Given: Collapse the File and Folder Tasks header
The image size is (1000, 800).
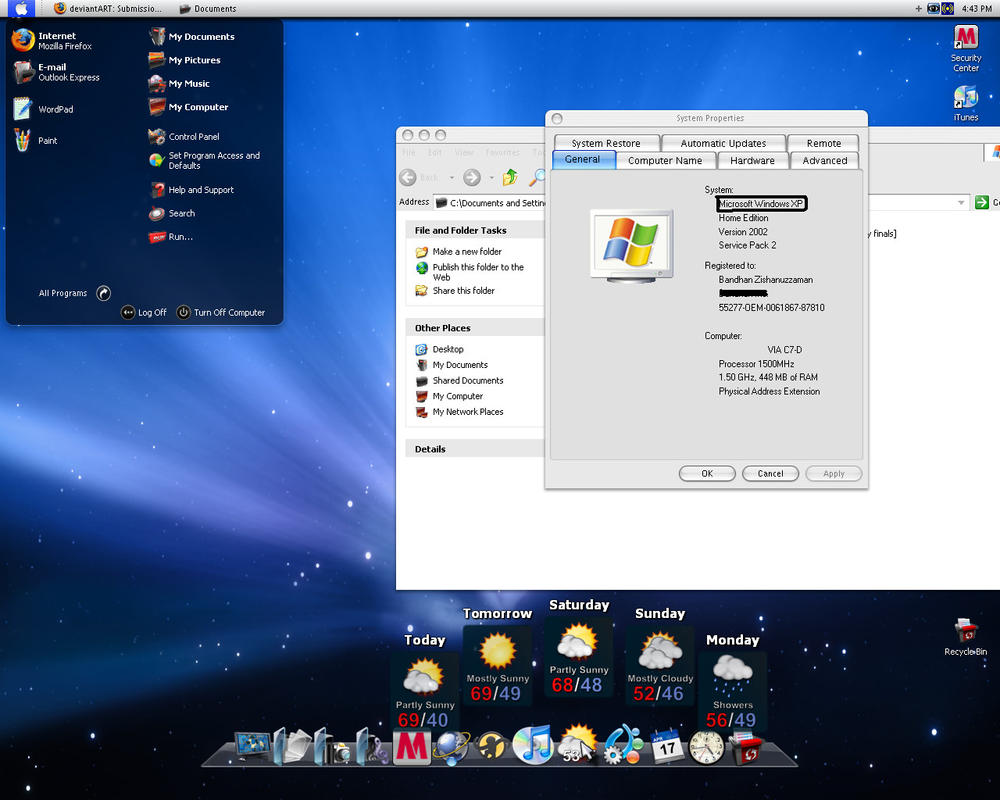Looking at the screenshot, I should coord(475,230).
